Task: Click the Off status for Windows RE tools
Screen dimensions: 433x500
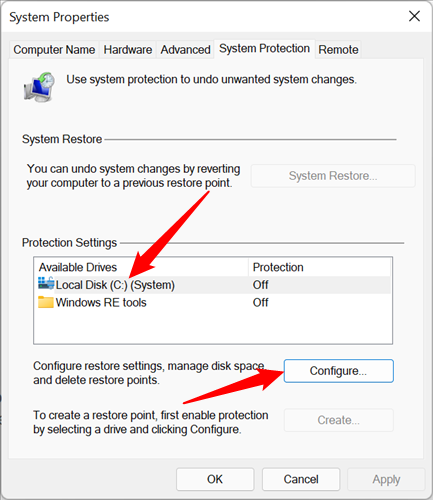Action: pos(260,302)
